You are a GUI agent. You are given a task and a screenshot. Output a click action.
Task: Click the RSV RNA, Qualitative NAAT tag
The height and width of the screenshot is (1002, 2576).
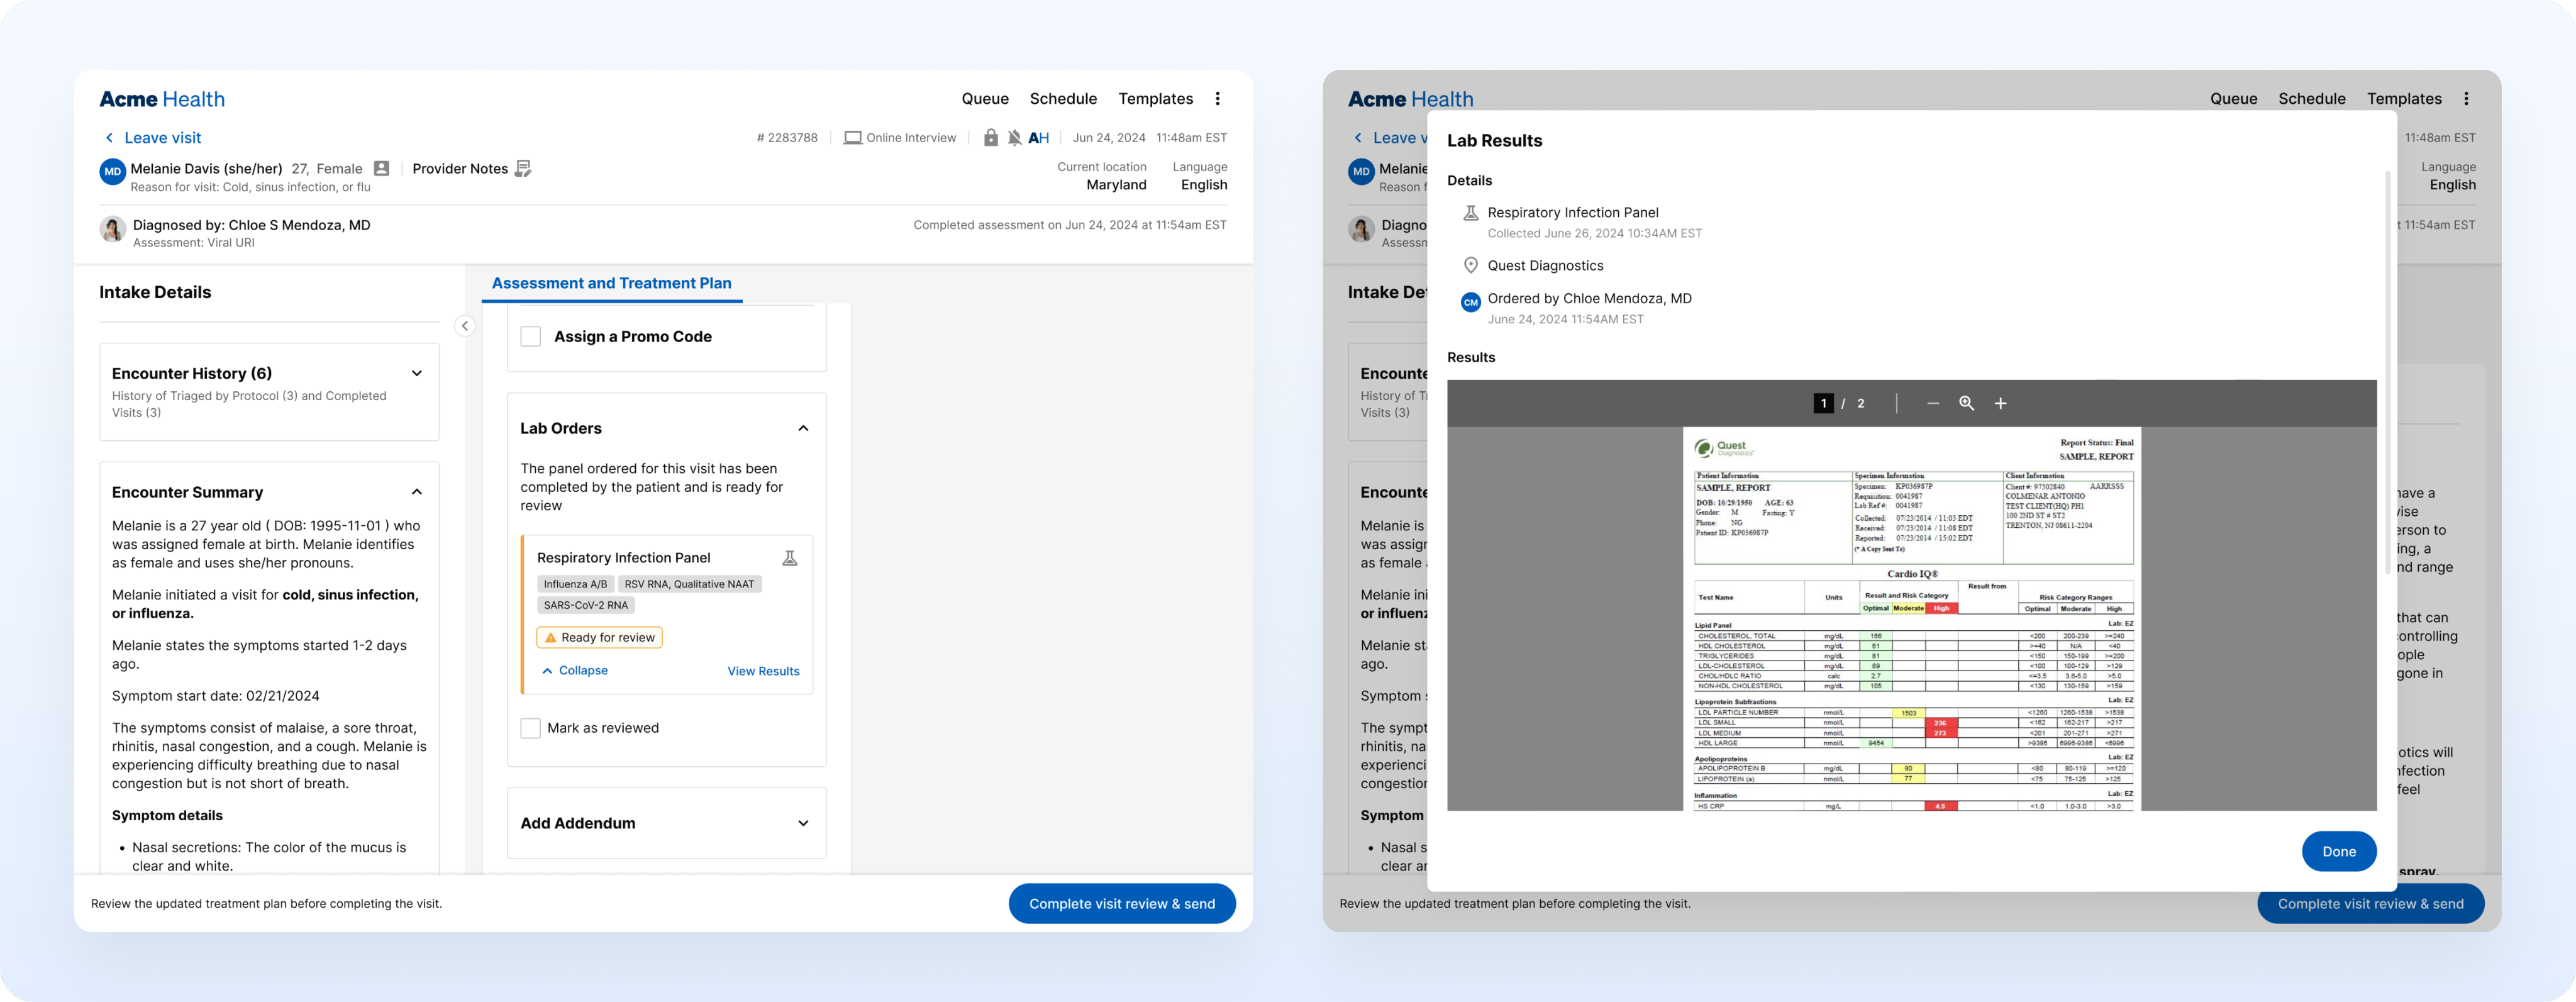689,584
